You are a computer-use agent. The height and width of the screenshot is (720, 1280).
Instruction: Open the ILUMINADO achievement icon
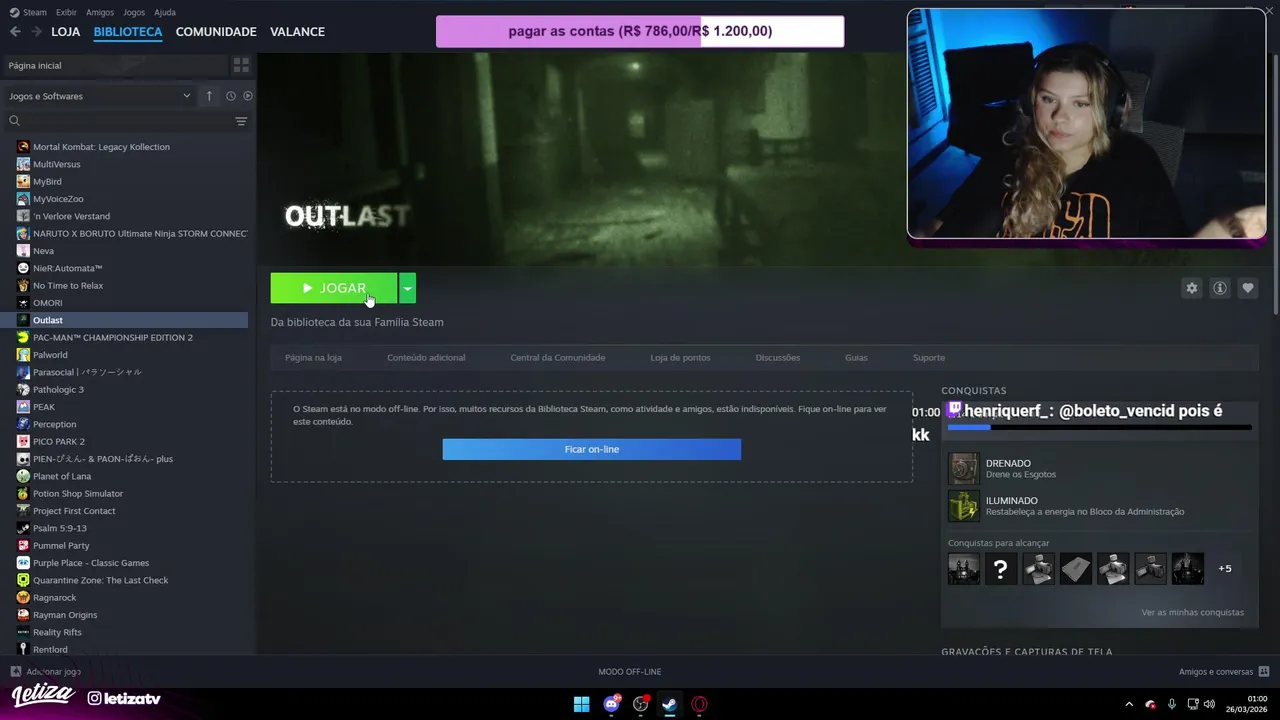(964, 506)
